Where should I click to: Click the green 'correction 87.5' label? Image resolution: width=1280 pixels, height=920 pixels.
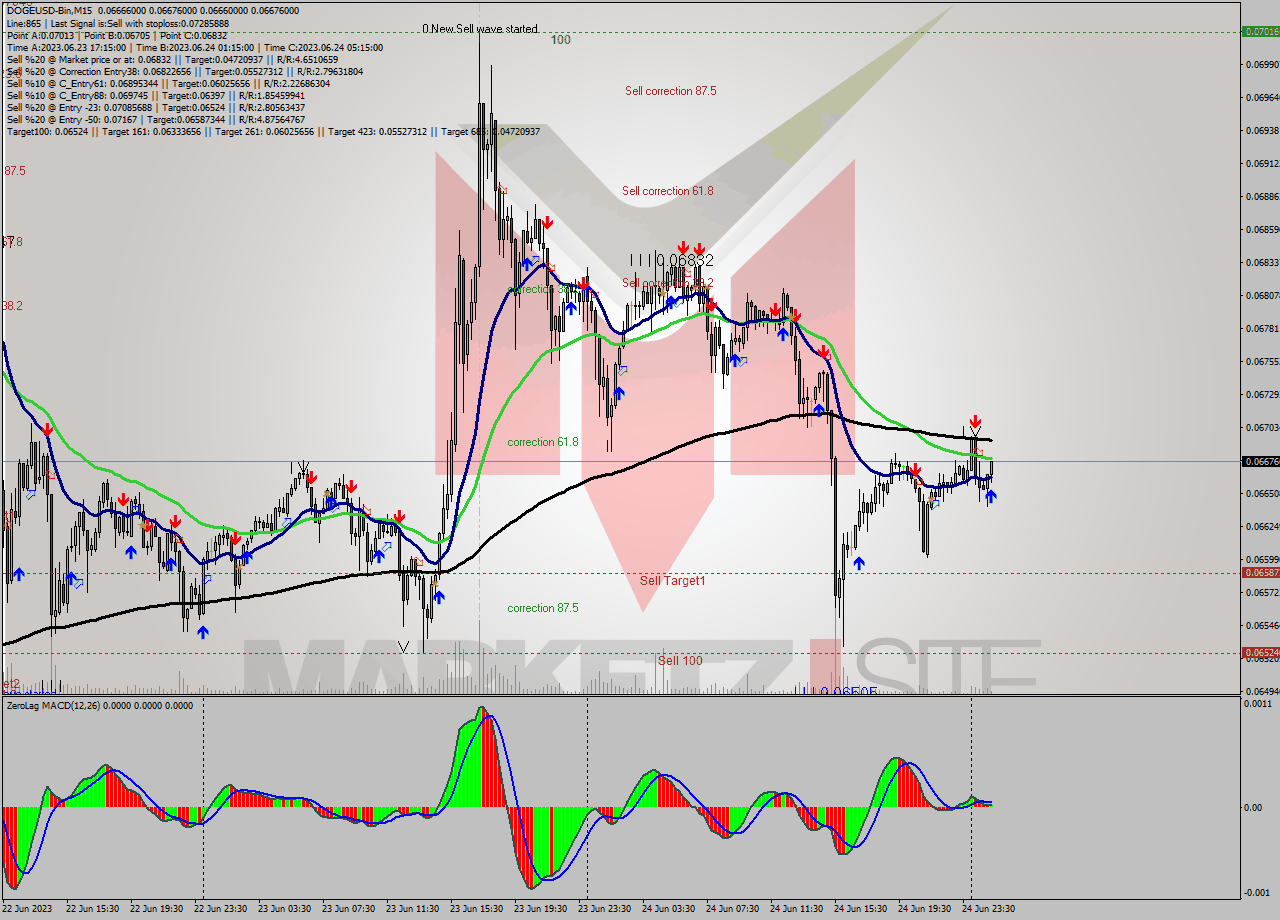[542, 608]
